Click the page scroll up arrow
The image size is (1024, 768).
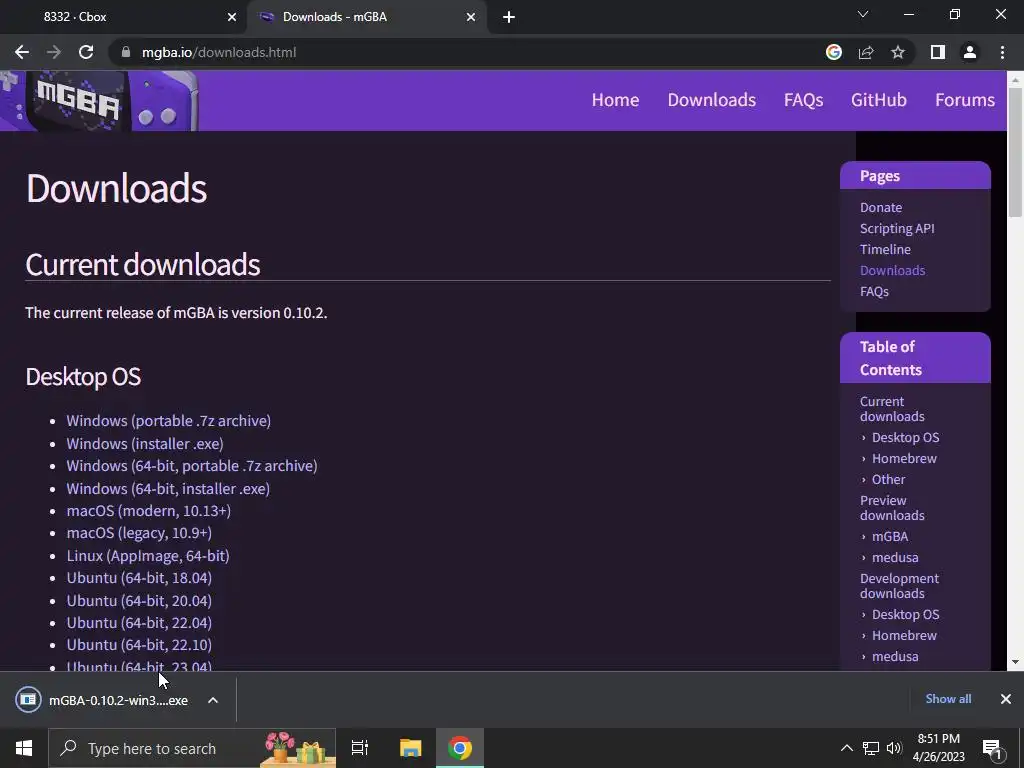1015,80
